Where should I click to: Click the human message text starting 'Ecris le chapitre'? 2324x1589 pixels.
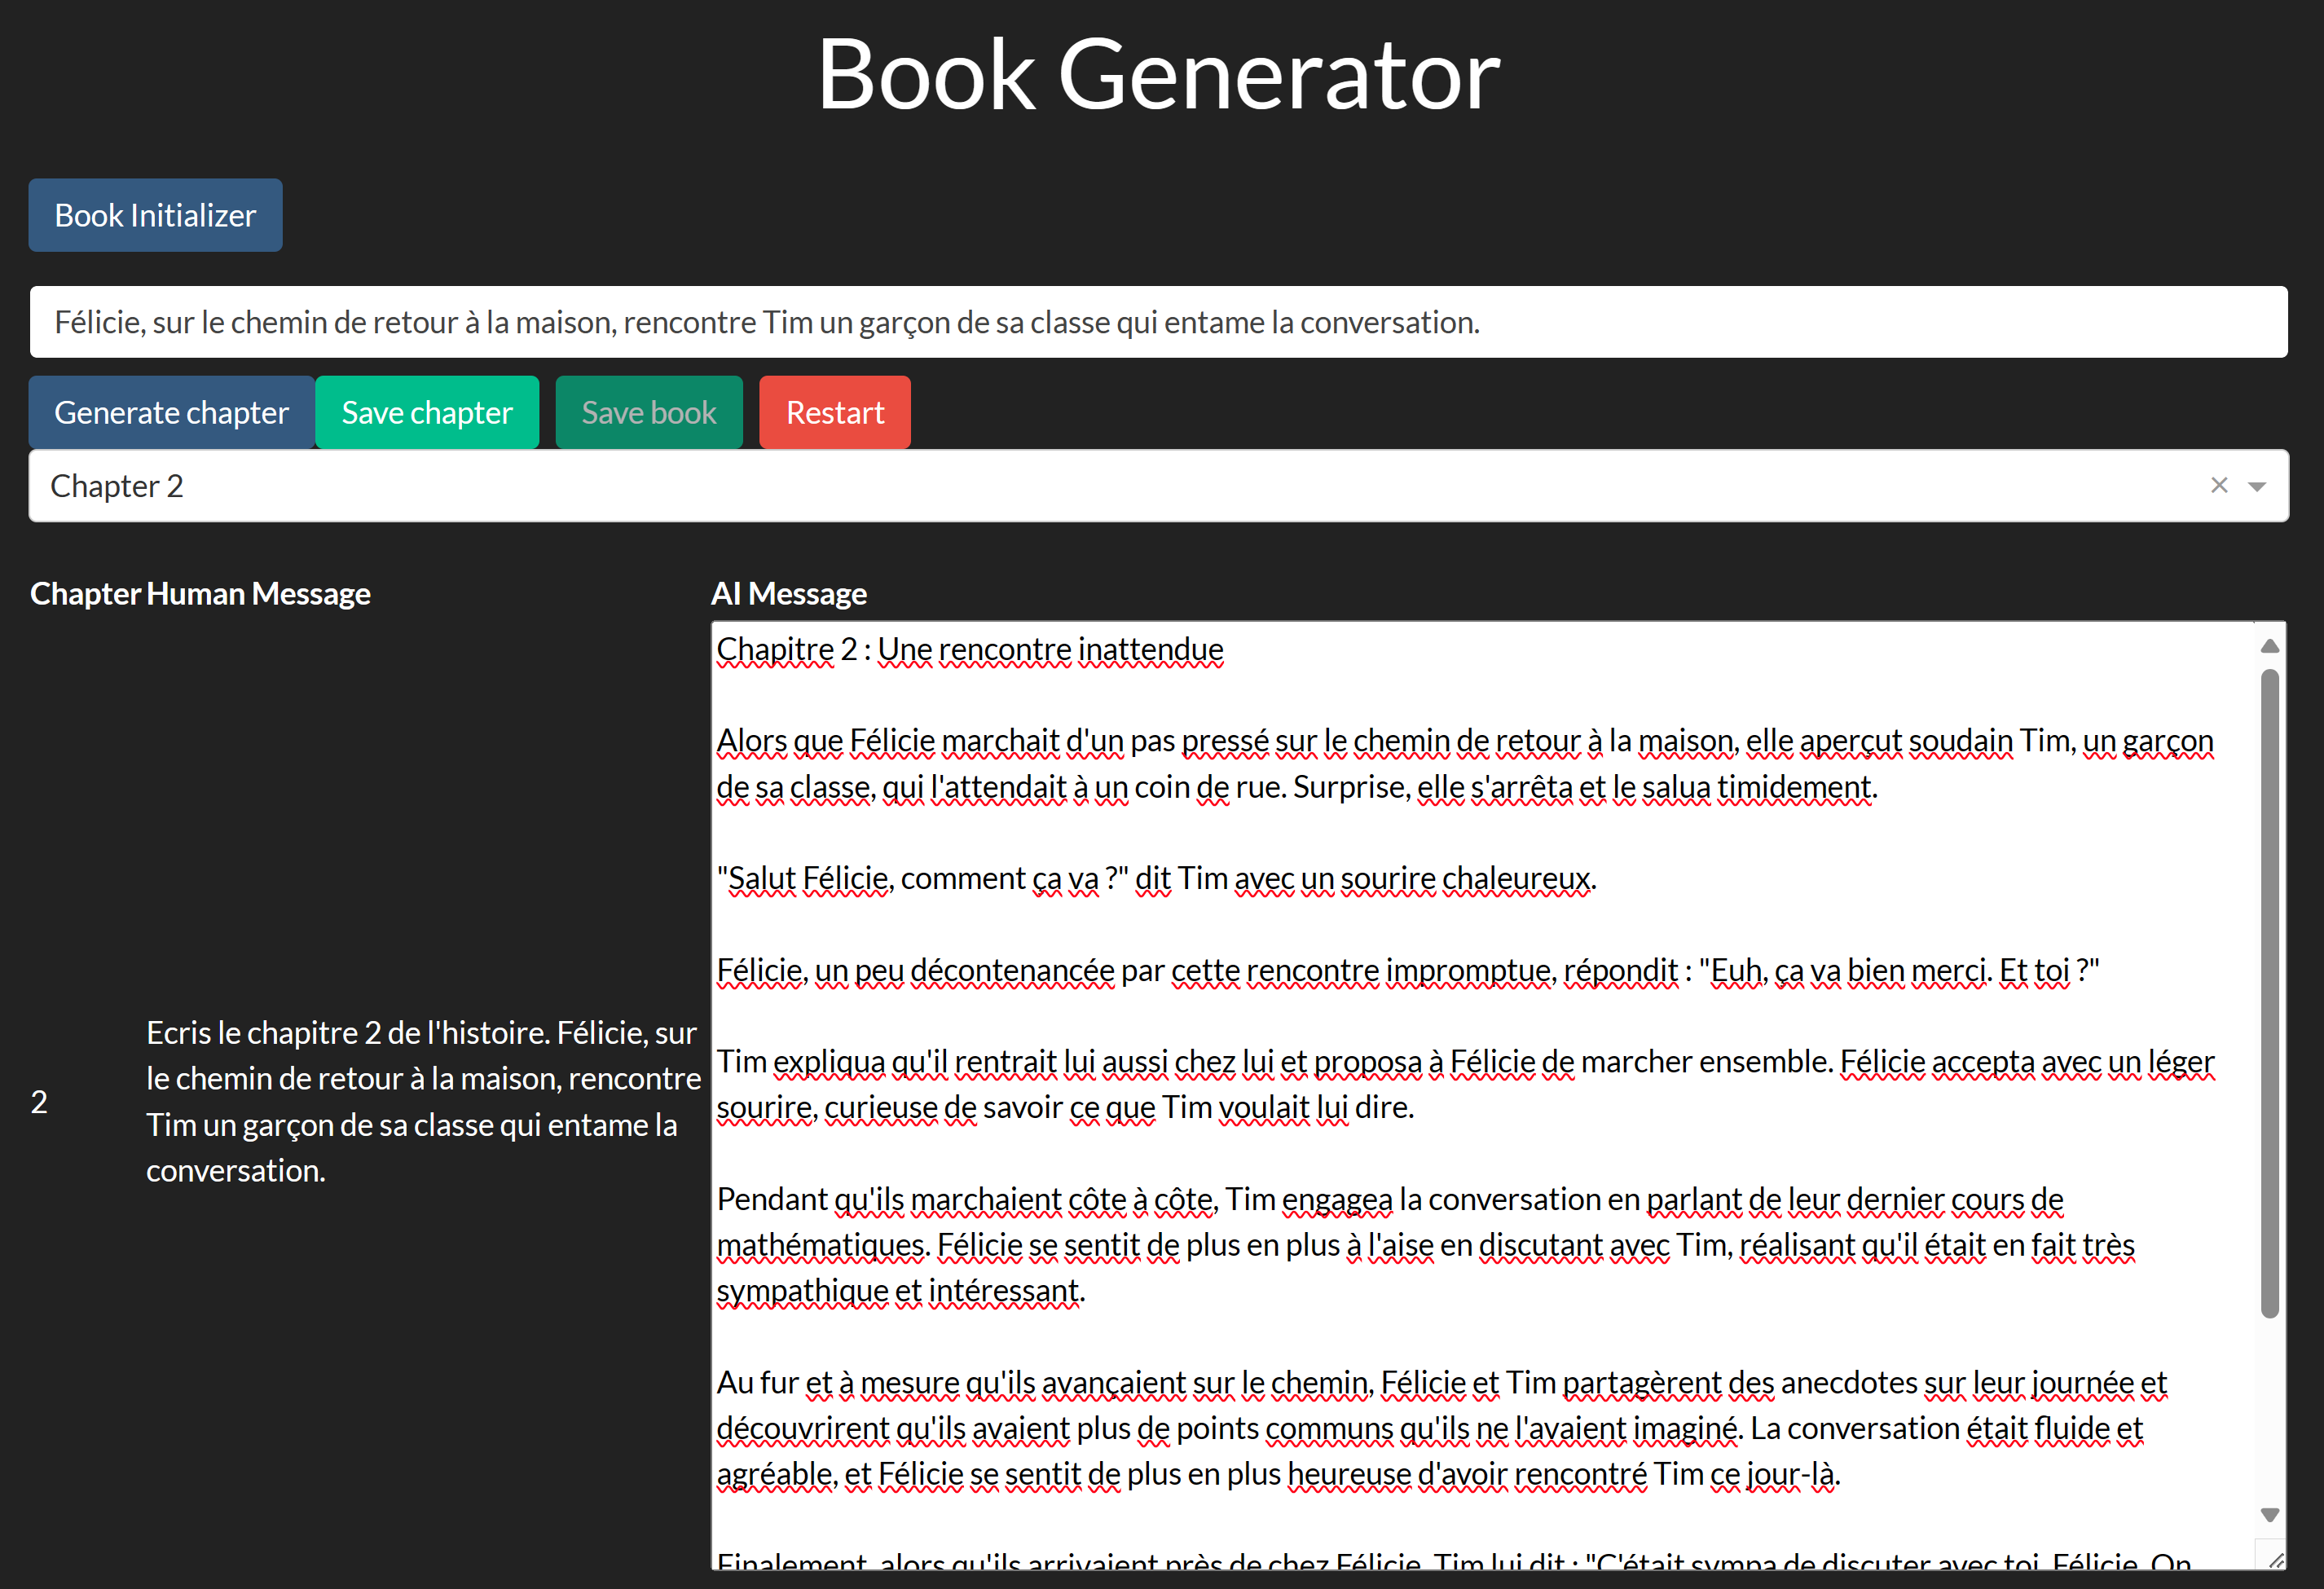422,1102
